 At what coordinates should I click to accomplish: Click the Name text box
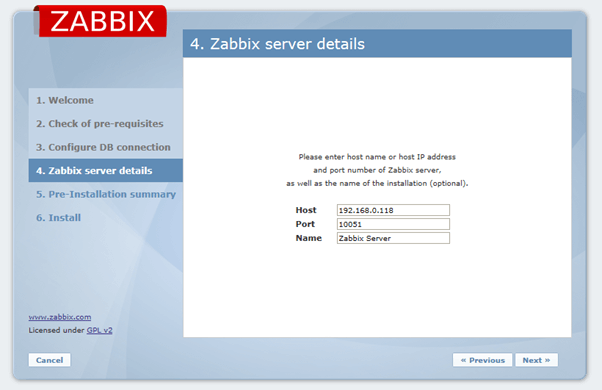393,238
